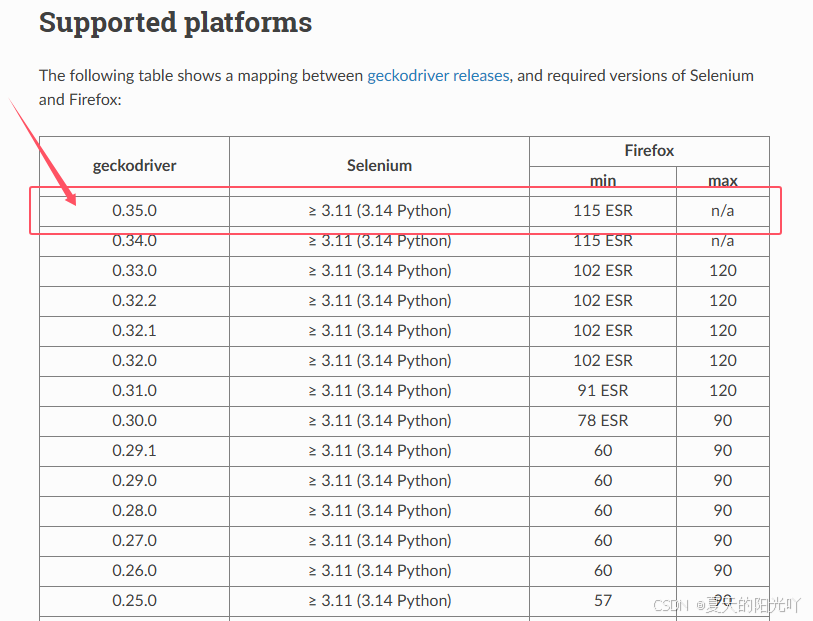The height and width of the screenshot is (621, 813).
Task: Click geckodriver version 0.35.0 cell
Action: [x=134, y=210]
